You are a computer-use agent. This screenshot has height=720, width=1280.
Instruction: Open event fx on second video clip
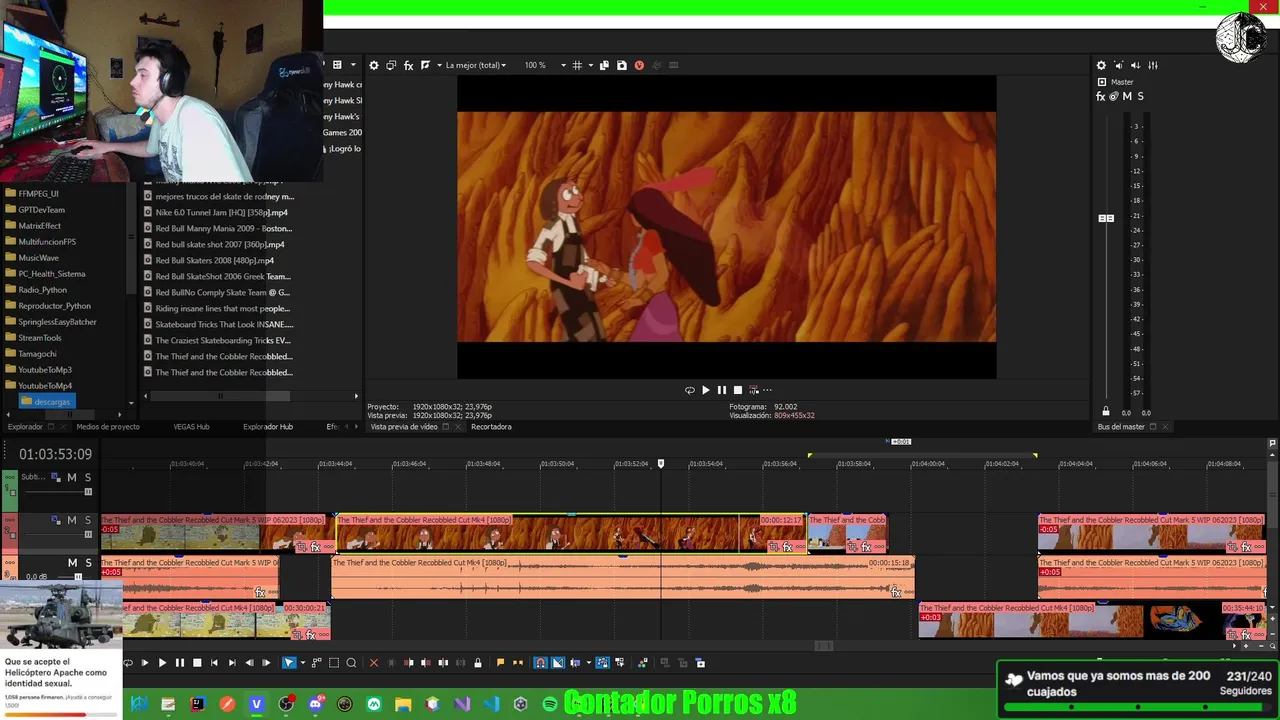(787, 547)
